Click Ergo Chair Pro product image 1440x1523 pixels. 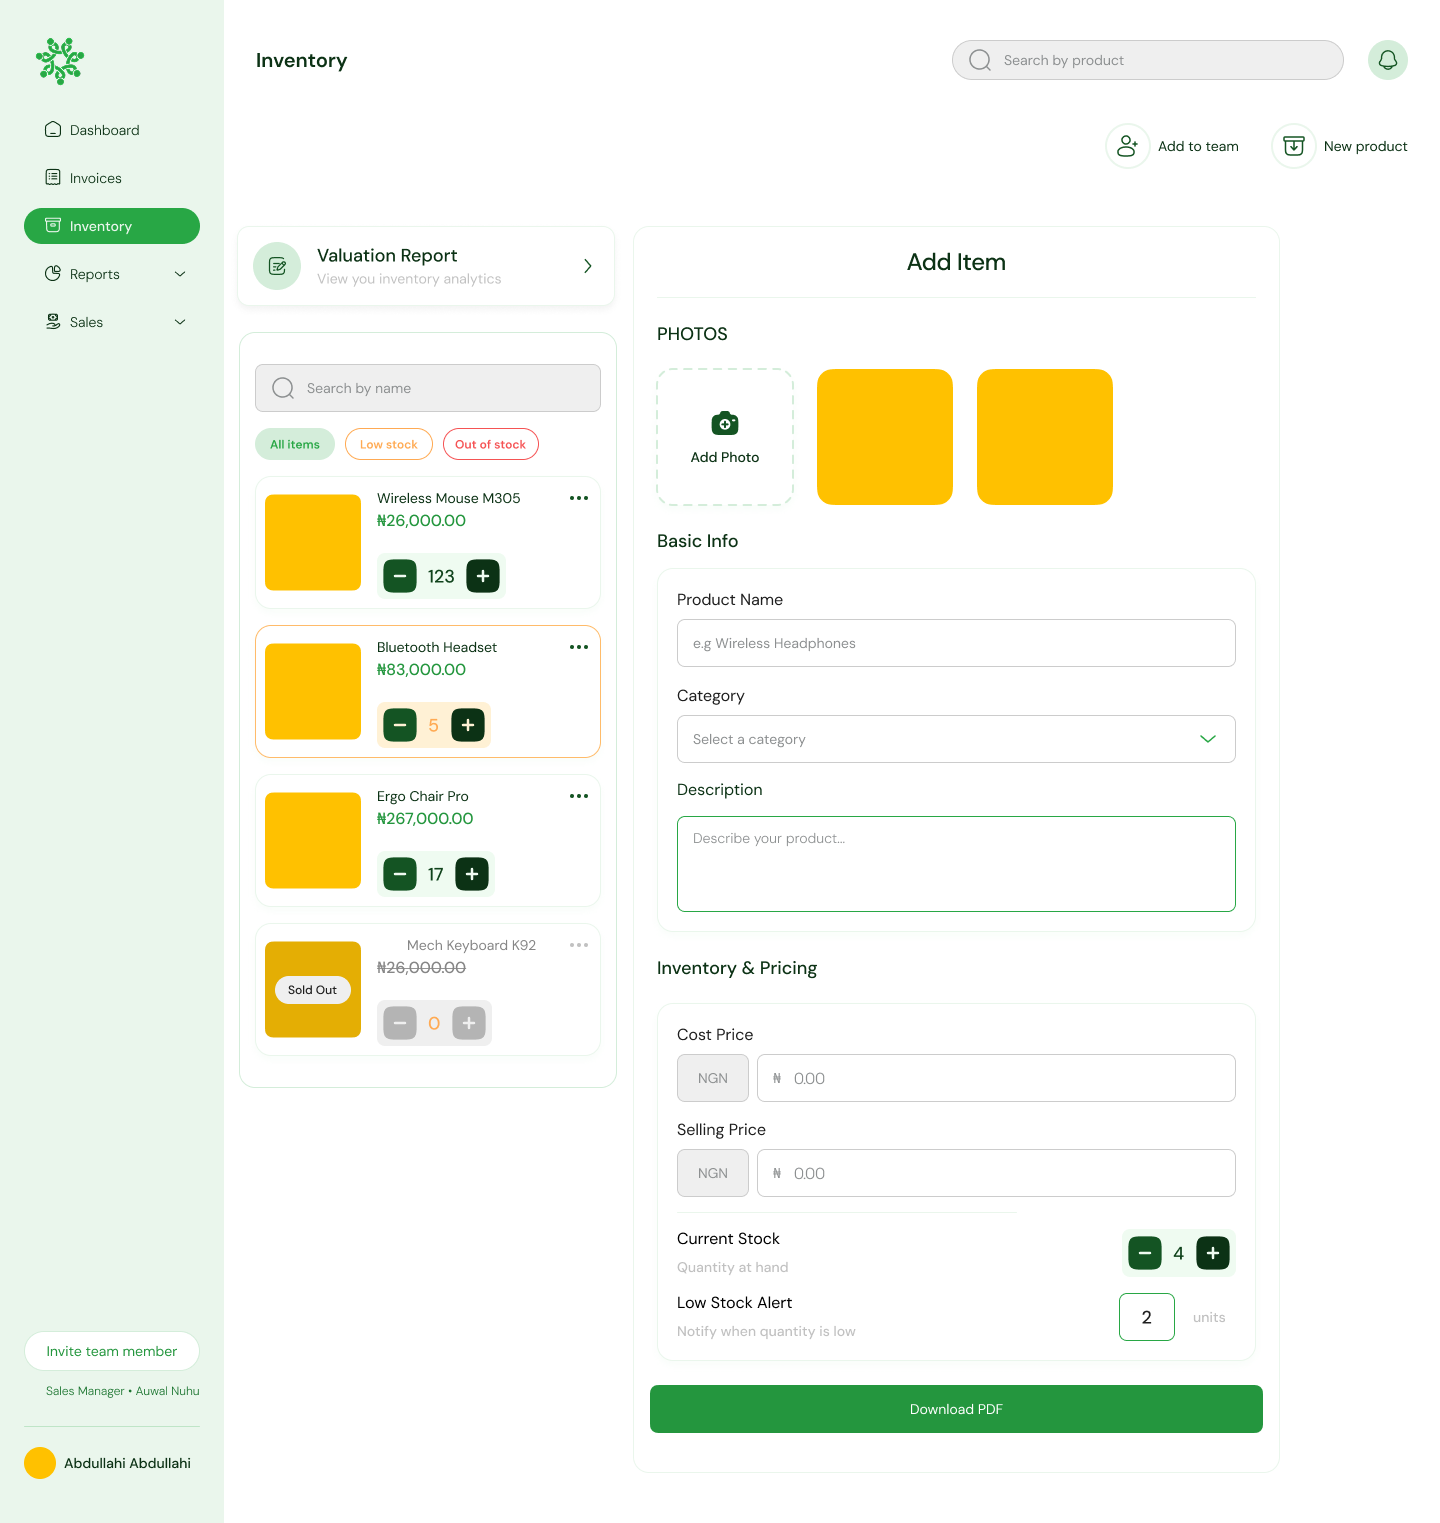pyautogui.click(x=313, y=840)
